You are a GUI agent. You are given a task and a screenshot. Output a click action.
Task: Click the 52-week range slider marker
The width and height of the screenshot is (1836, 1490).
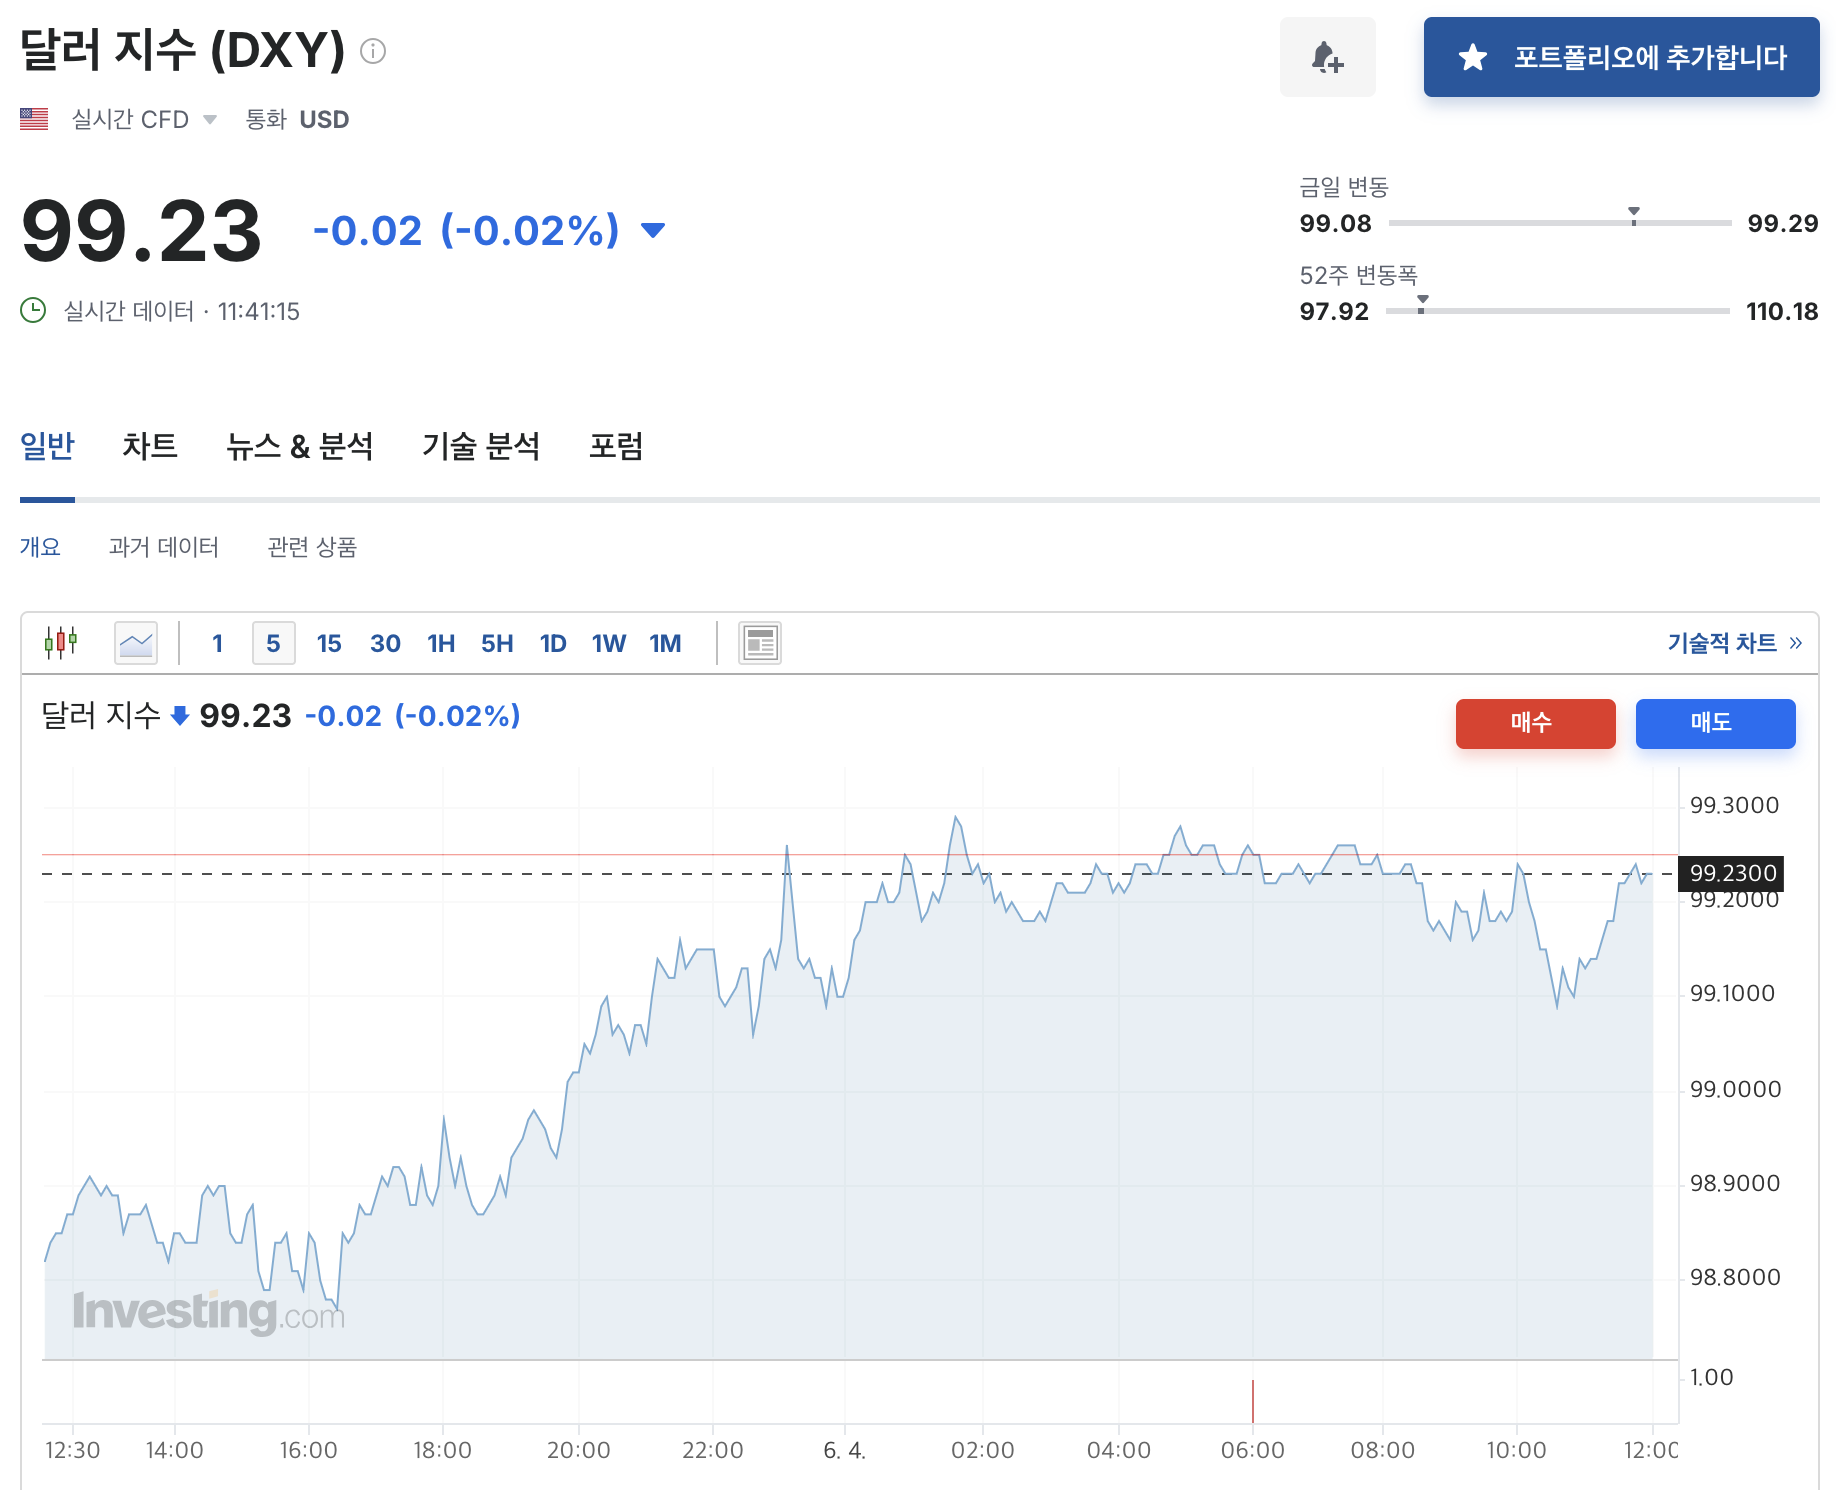point(1422,303)
